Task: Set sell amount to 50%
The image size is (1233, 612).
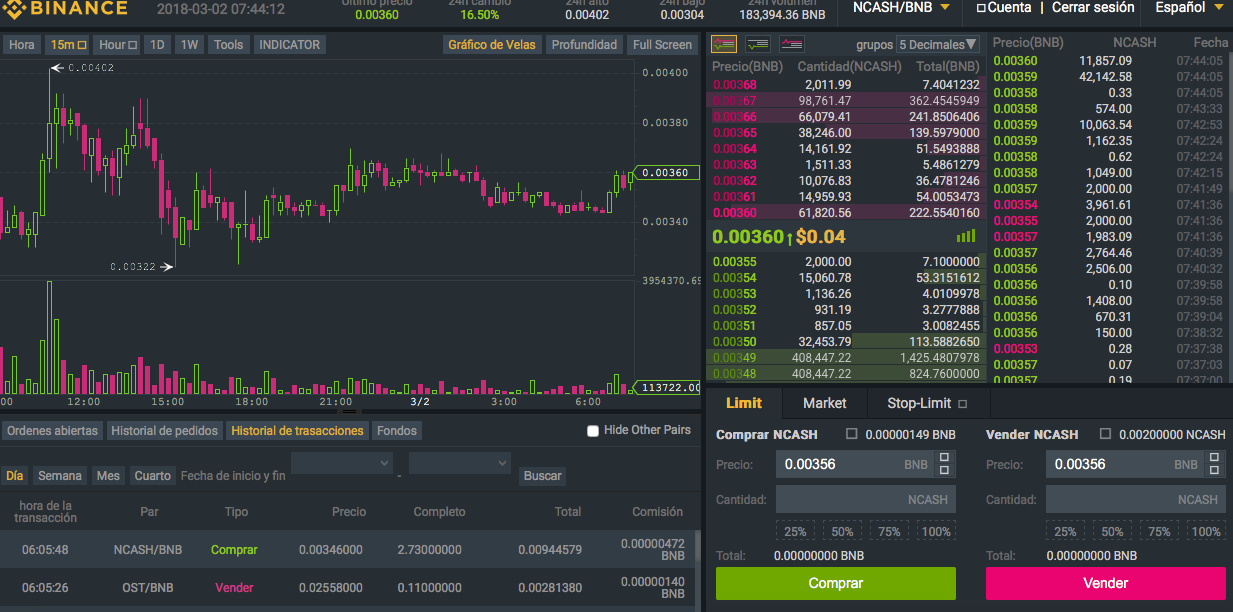Action: pyautogui.click(x=1112, y=531)
